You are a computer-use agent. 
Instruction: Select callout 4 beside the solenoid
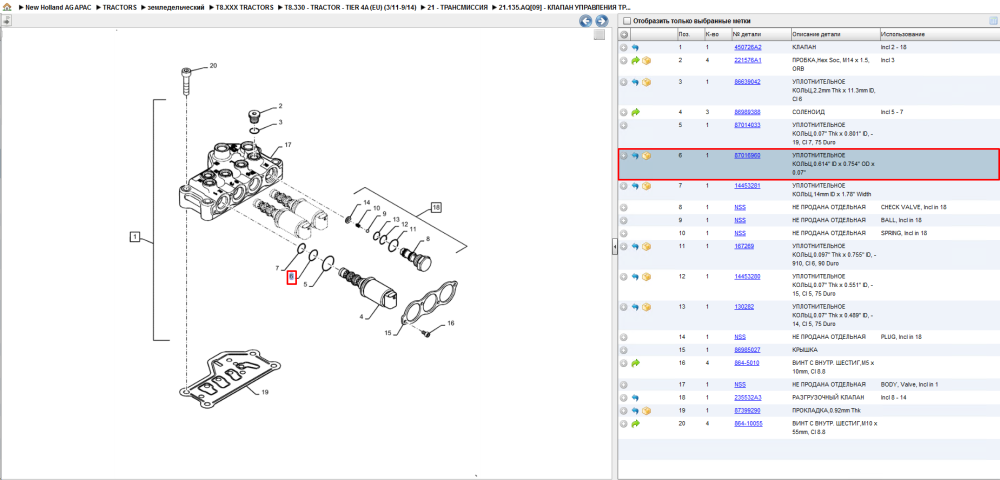tap(362, 316)
